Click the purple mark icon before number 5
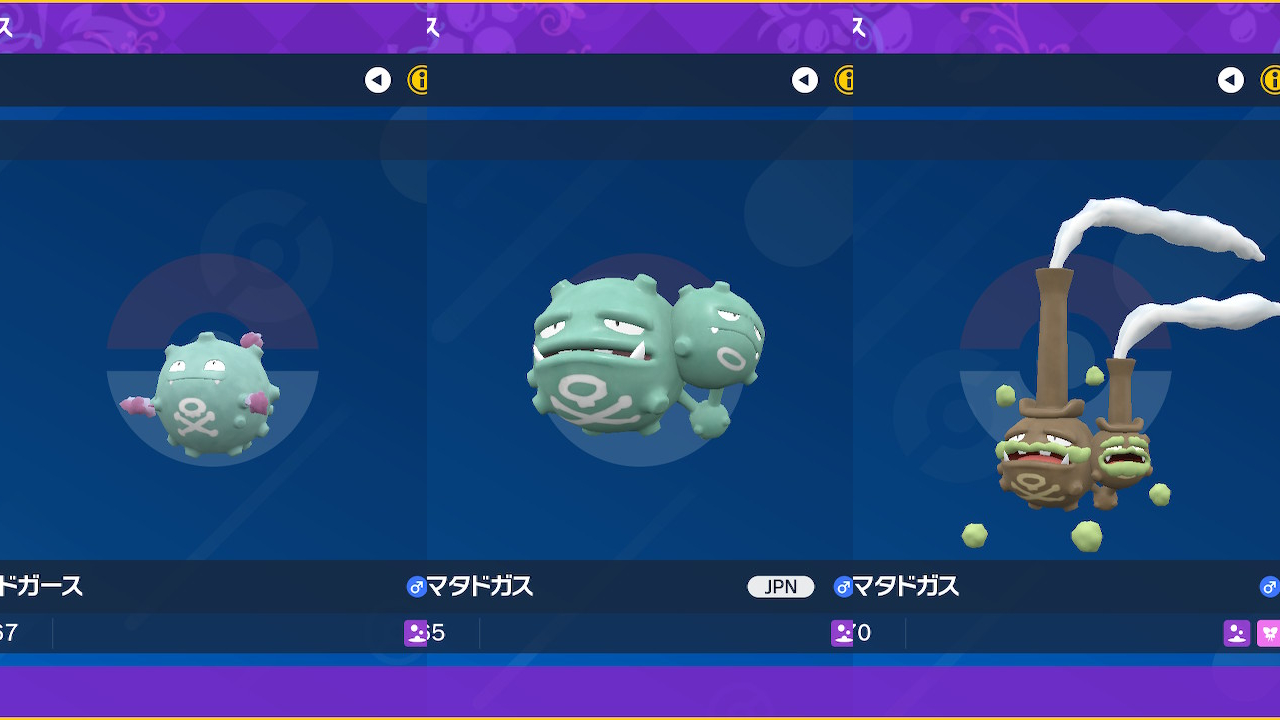This screenshot has height=720, width=1280. click(415, 633)
